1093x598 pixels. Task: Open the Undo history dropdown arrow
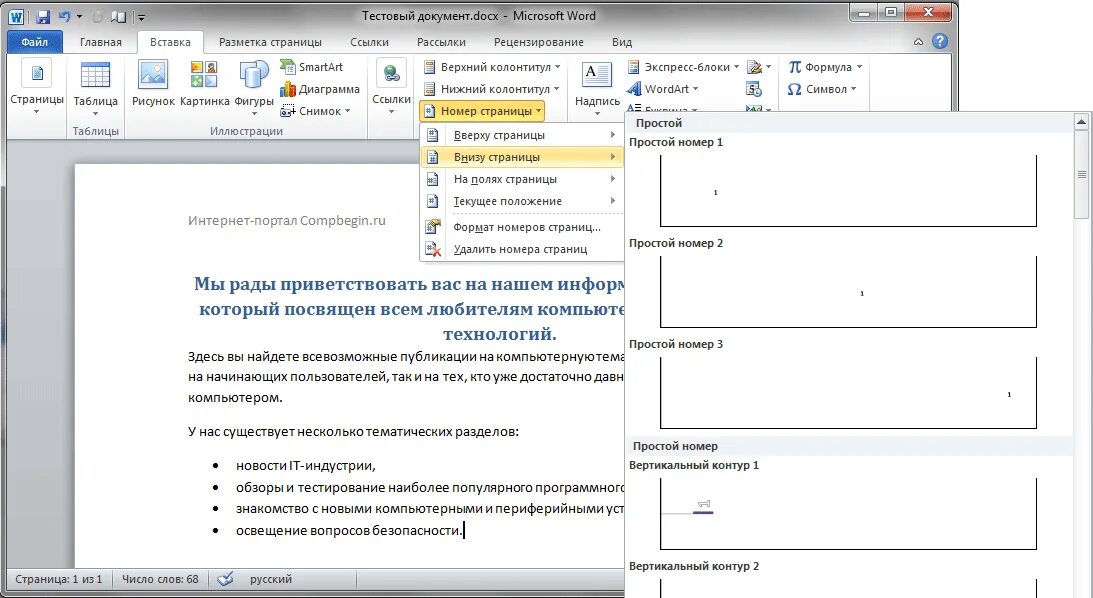pos(79,16)
